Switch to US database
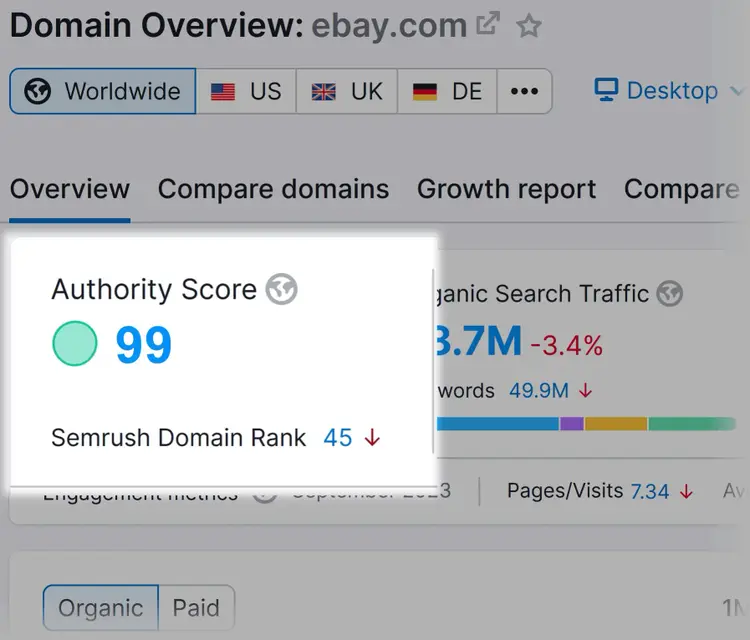The height and width of the screenshot is (640, 750). [x=246, y=91]
